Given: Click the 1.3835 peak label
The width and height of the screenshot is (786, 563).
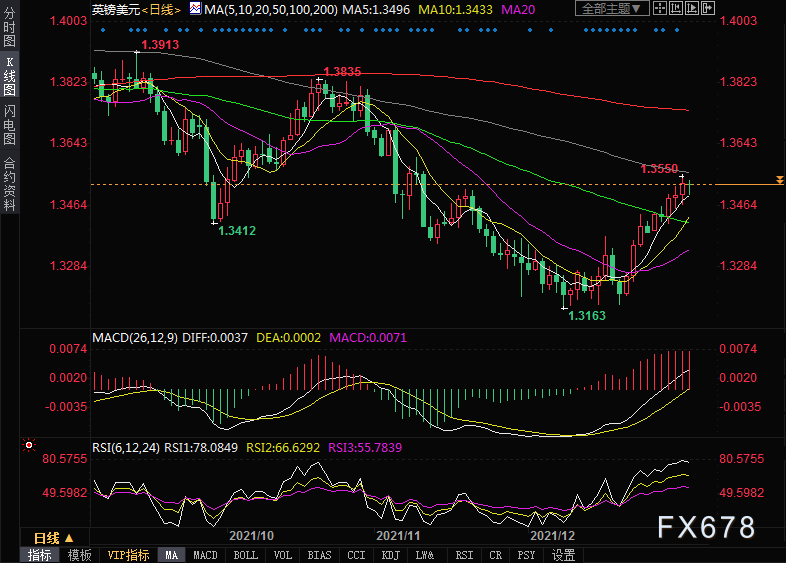Looking at the screenshot, I should pos(342,72).
